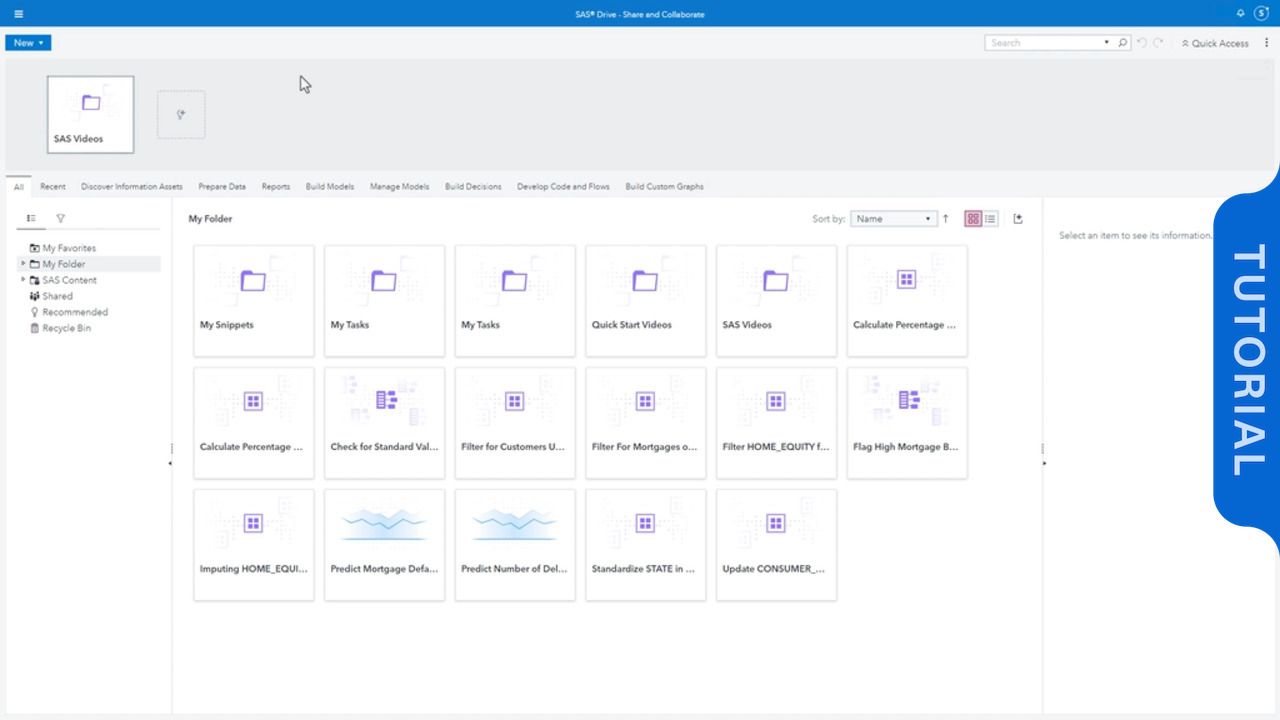
Task: Open the application menu hamburger icon
Action: tap(18, 13)
